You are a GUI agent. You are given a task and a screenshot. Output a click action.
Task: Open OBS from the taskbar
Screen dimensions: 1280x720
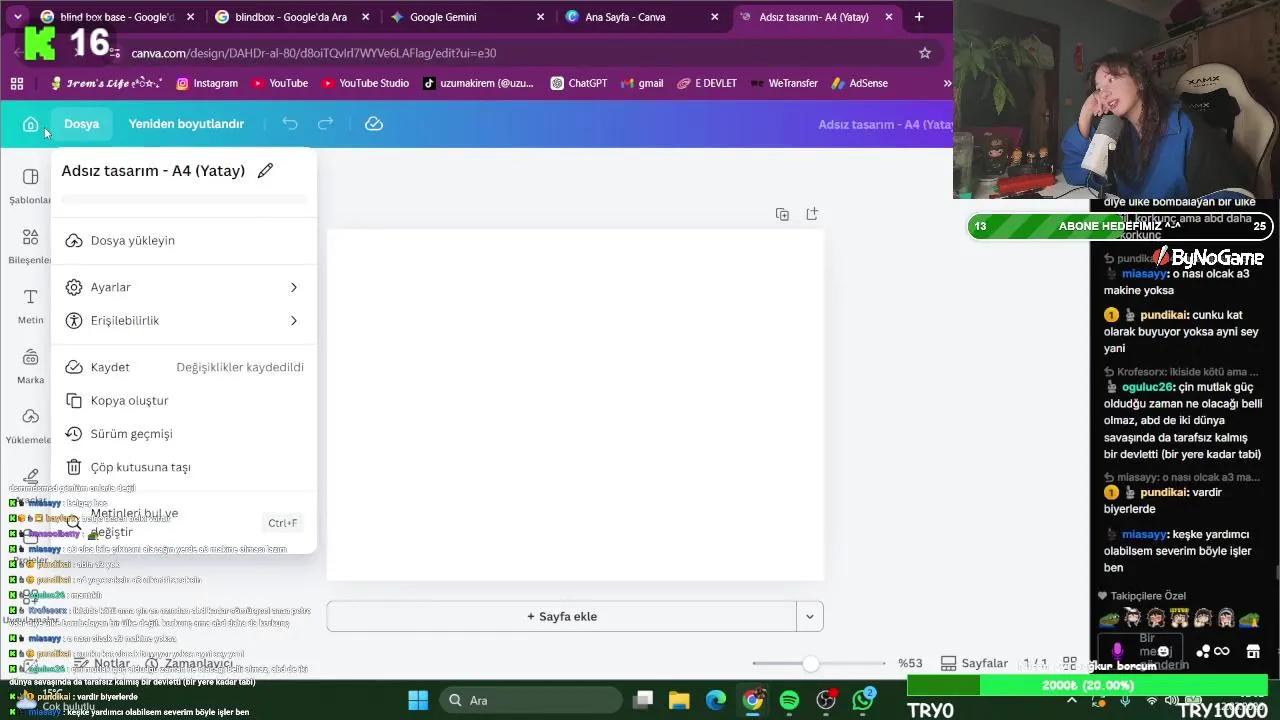(826, 700)
